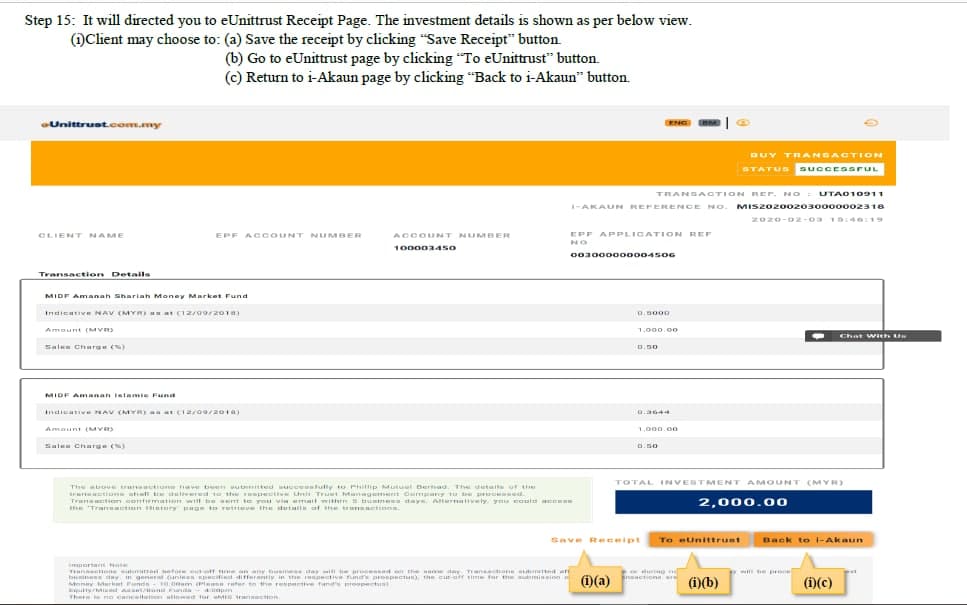Viewport: 967px width, 605px height.
Task: Click sales charge 0.50 of Amanah Islamic Fund
Action: click(648, 446)
